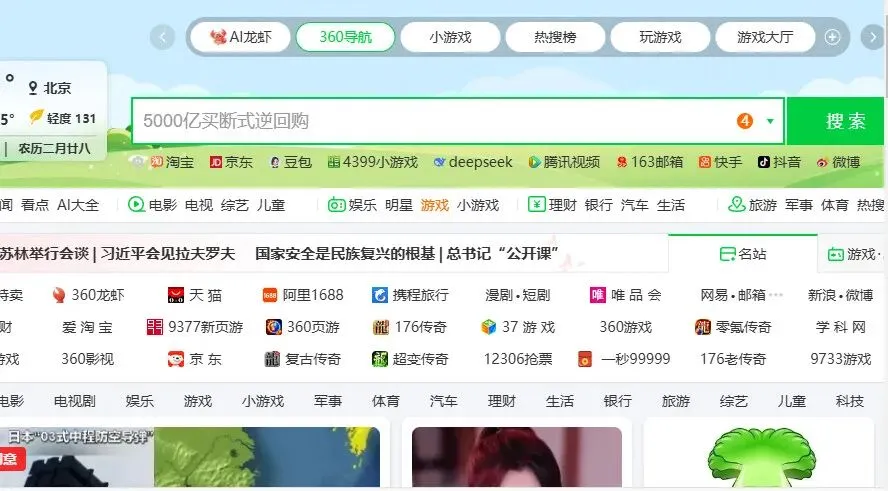Viewport: 888px width, 491px height.
Task: Click the highlighted orange 游戏 link
Action: click(x=434, y=205)
